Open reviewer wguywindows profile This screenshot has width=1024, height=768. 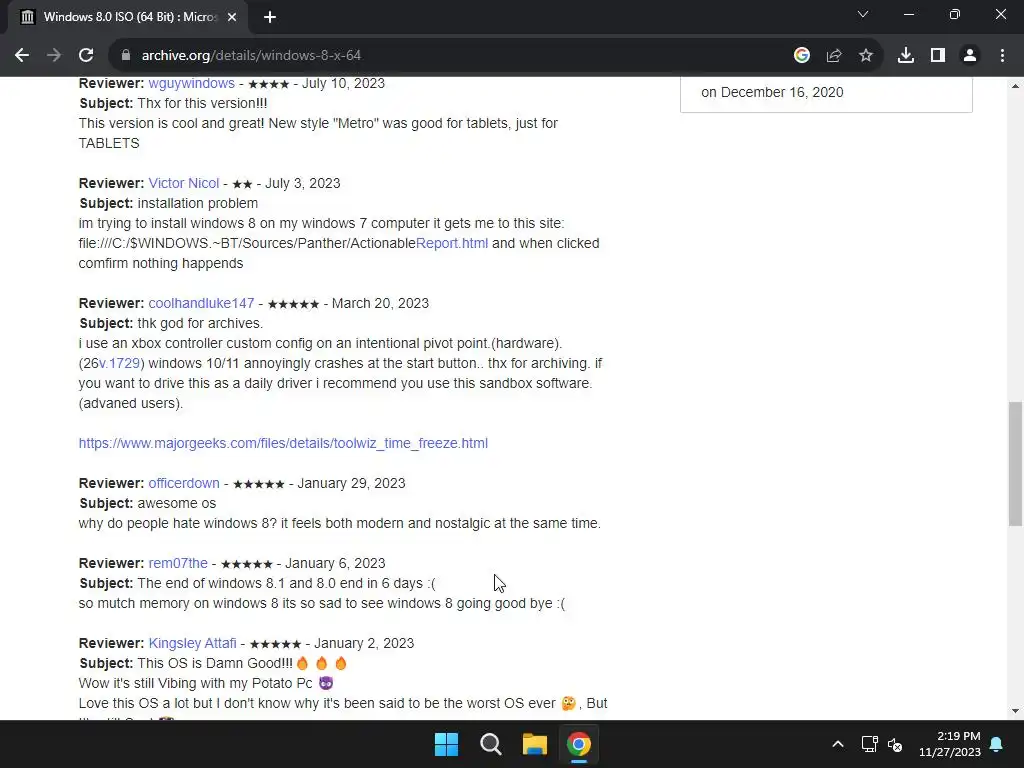pyautogui.click(x=191, y=84)
